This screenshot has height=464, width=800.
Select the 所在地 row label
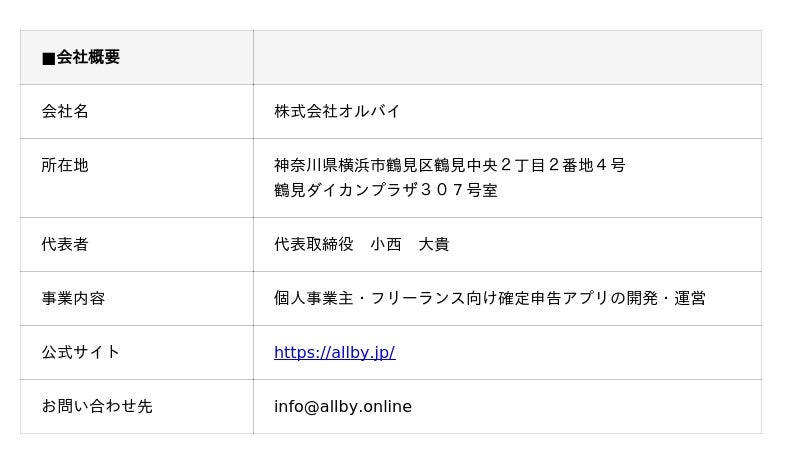(65, 165)
